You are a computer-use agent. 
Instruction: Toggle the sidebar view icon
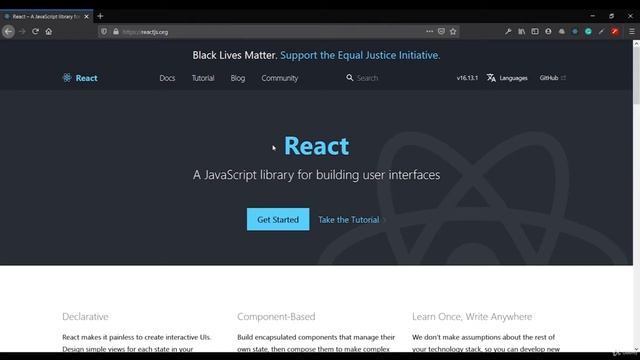click(x=535, y=31)
